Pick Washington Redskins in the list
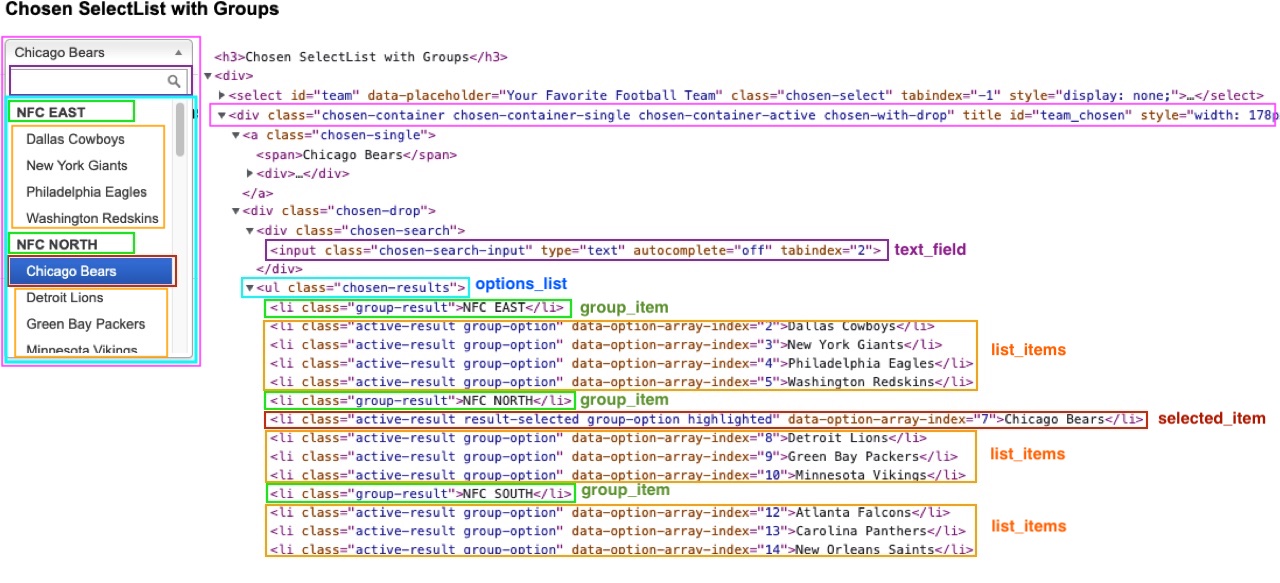Screen dimensions: 1280x583 (x=92, y=218)
